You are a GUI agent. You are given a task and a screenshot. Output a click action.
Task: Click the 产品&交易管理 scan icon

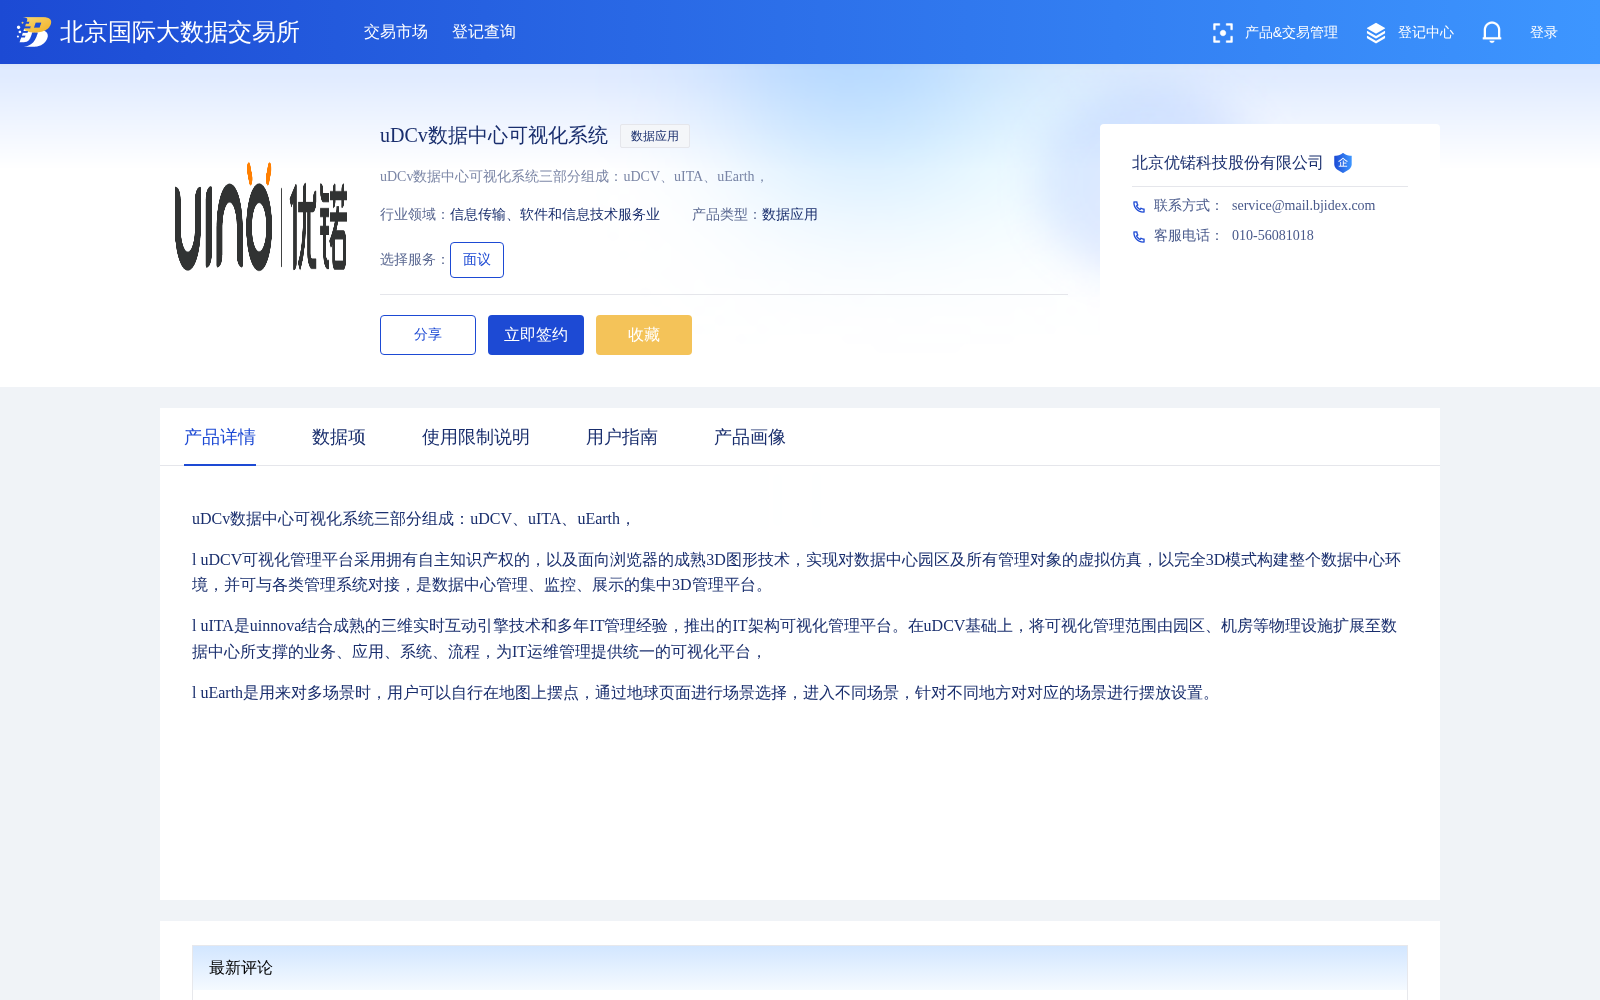tap(1223, 33)
